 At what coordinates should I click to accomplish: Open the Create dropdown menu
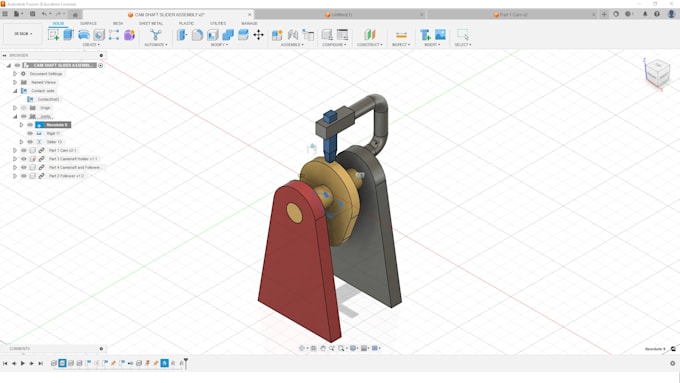point(91,45)
